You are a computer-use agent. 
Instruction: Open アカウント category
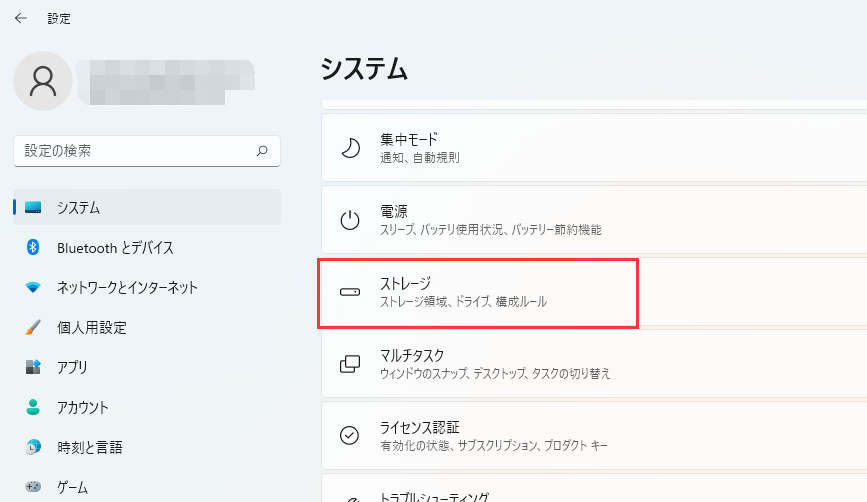(x=147, y=407)
